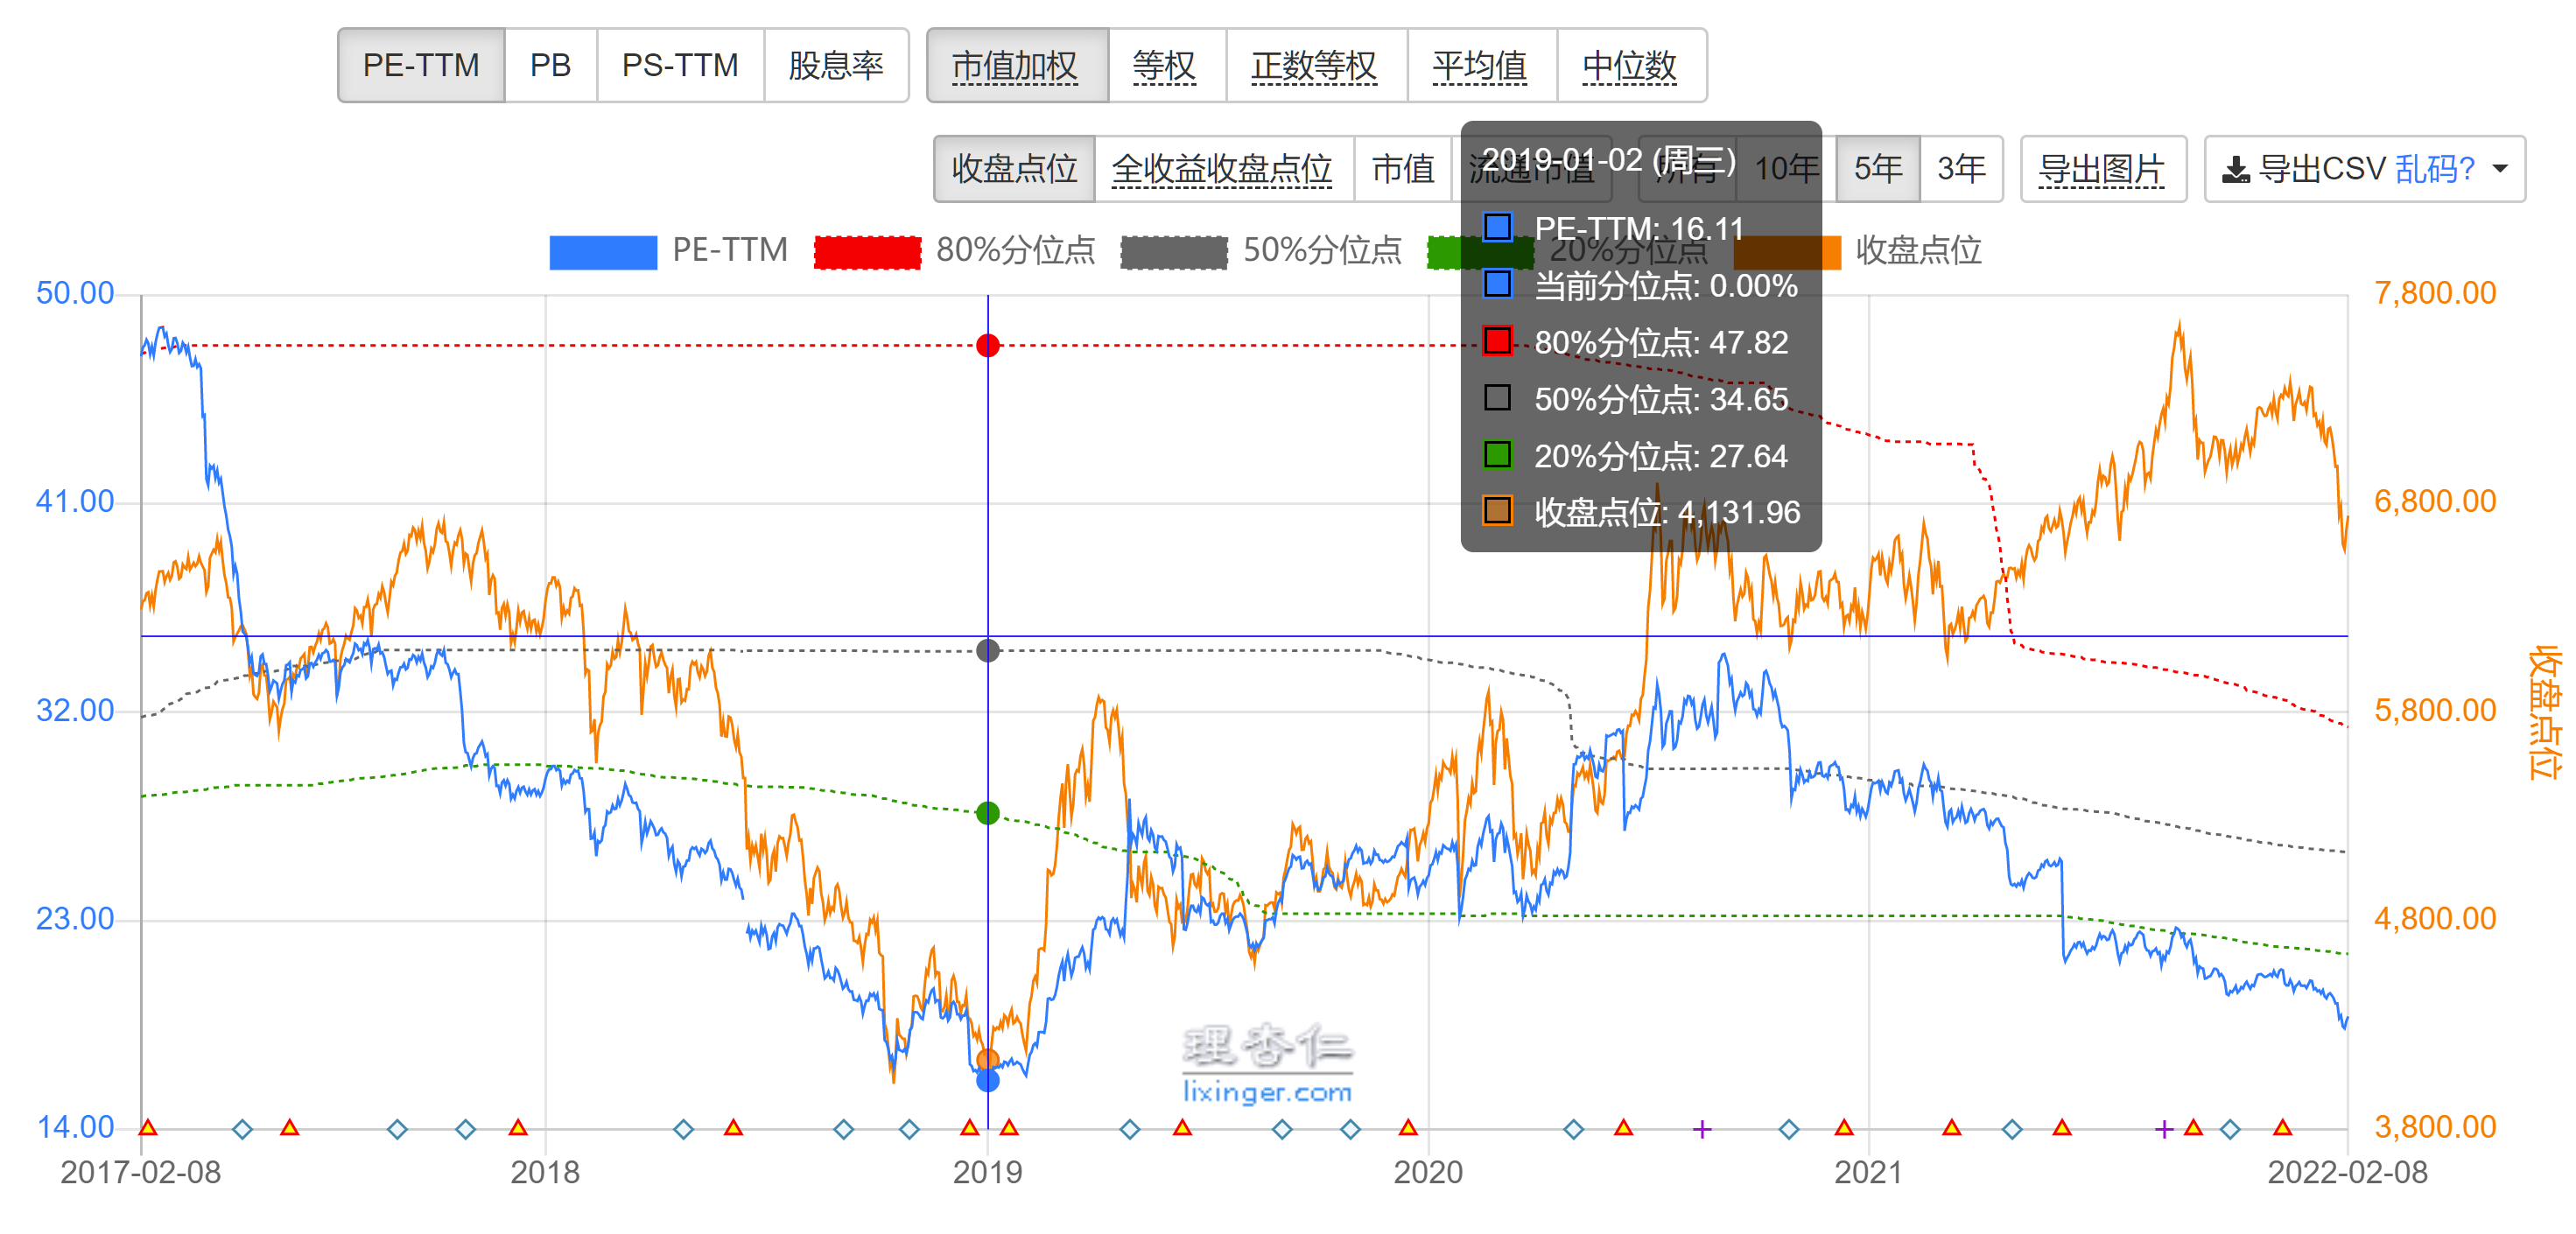2576x1234 pixels.
Task: Click blue PE-TTM data point at 2019
Action: pos(988,1080)
